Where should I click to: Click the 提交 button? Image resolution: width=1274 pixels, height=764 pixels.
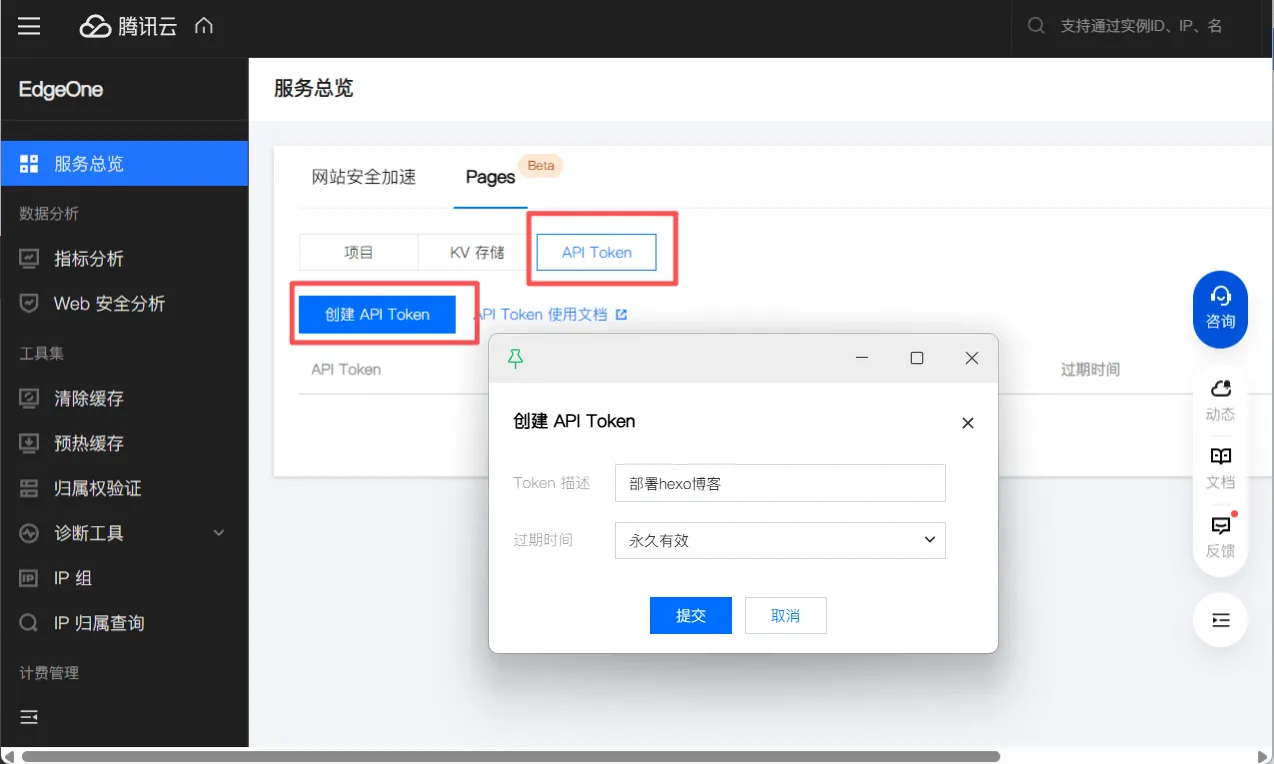click(x=691, y=616)
